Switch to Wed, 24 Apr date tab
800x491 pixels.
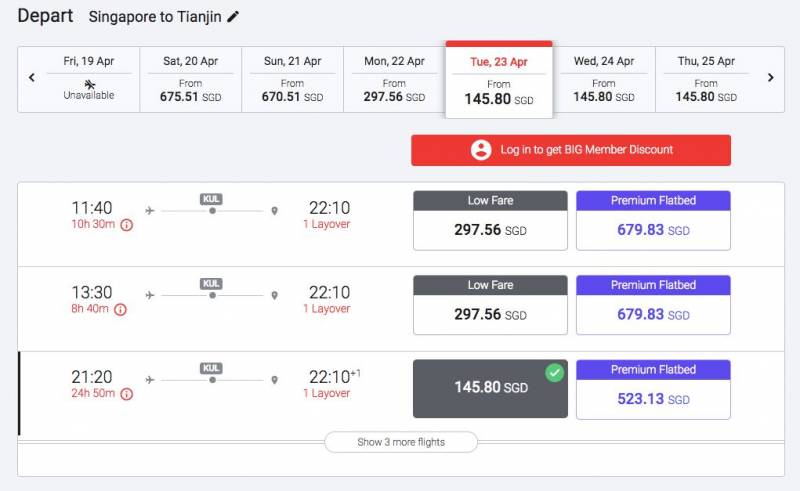click(x=604, y=78)
